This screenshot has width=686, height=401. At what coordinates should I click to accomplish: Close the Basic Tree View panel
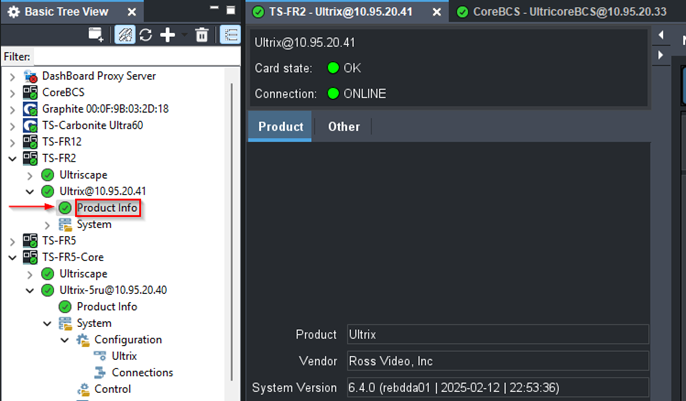tap(131, 12)
